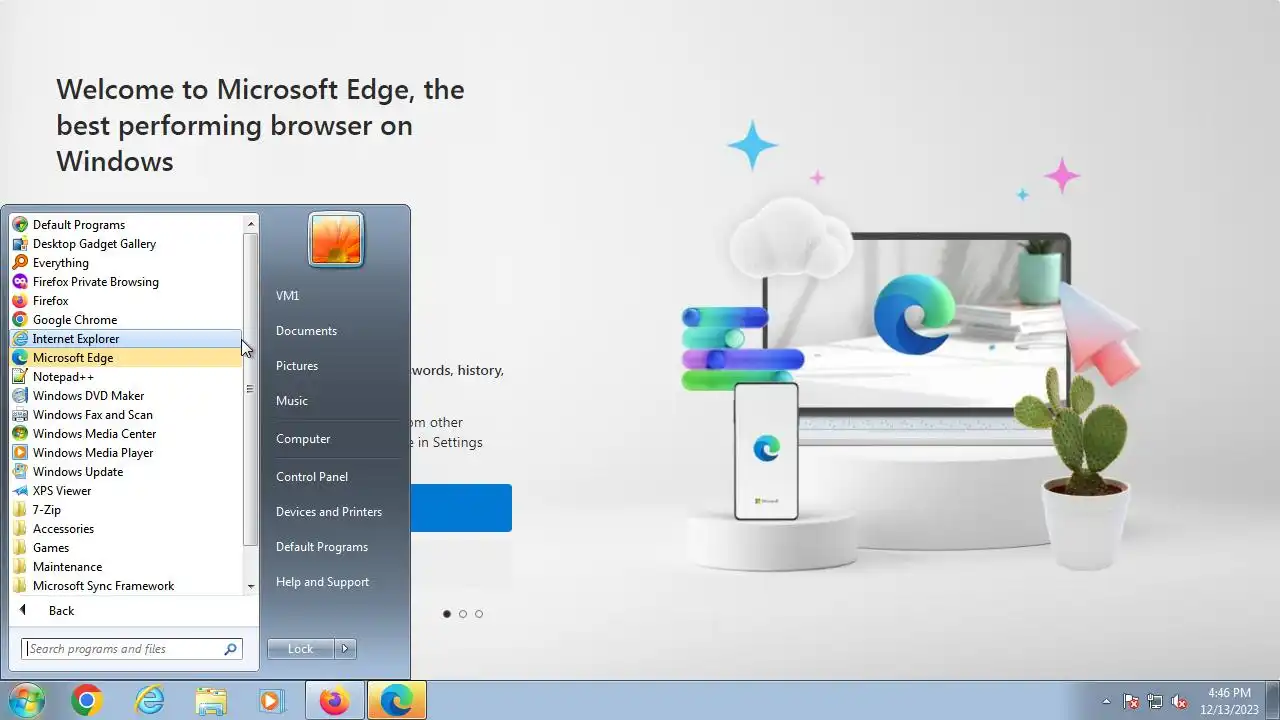Expand the Accessories folder
Screen dimensions: 1280x720
point(126,529)
